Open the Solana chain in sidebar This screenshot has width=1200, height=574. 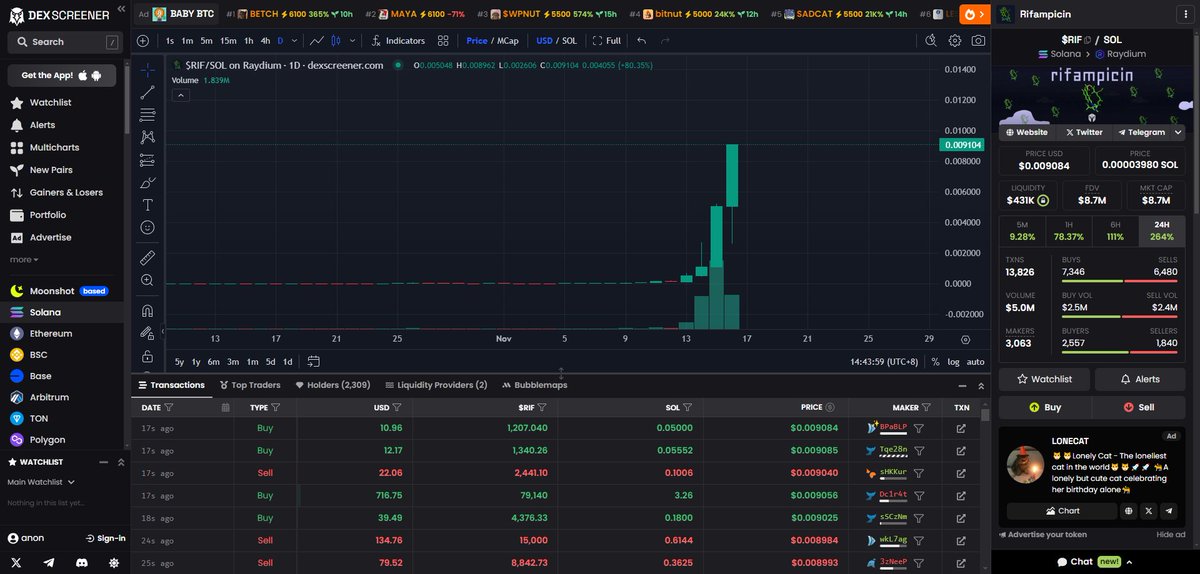click(x=45, y=312)
